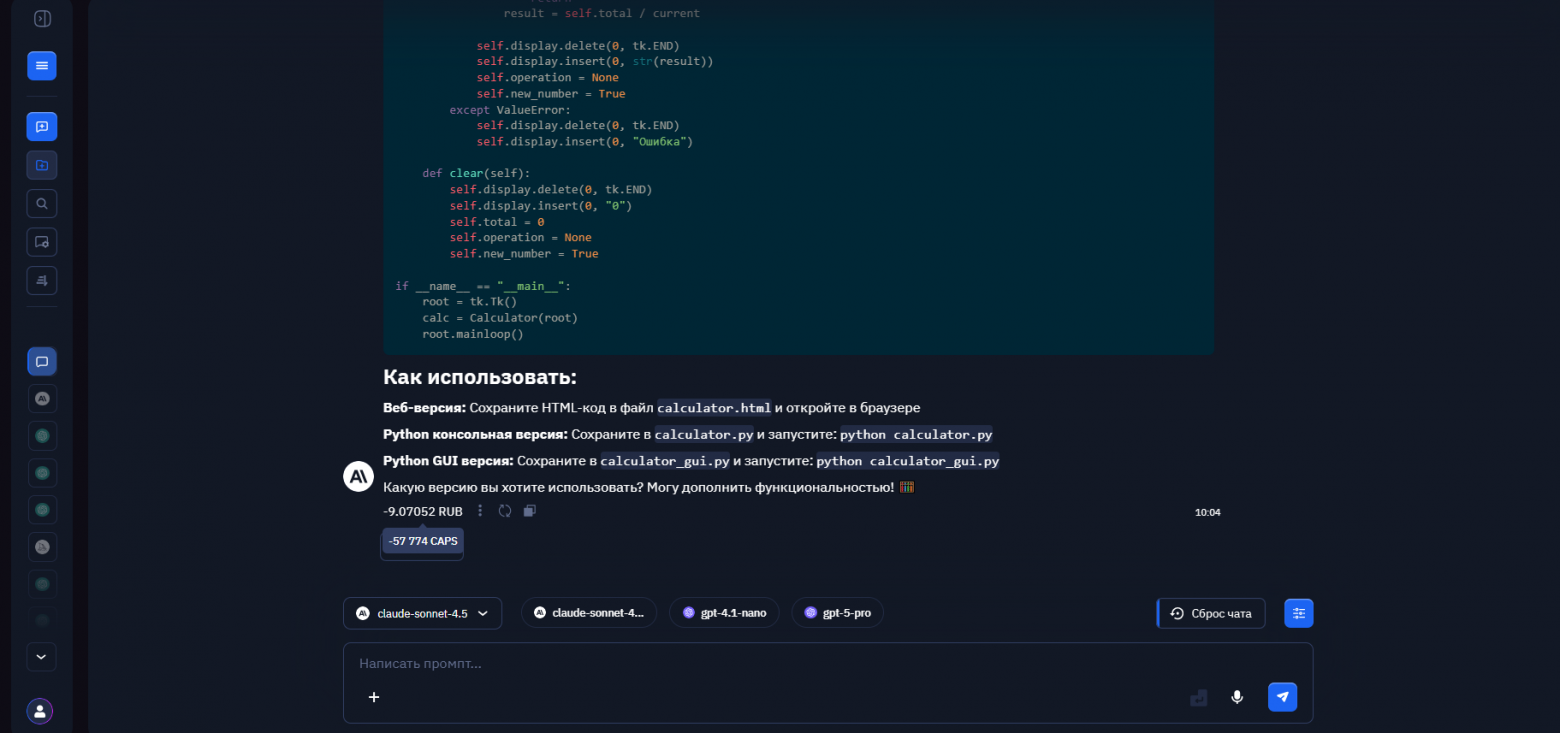Toggle the sidebar panel icon at top
This screenshot has height=733, width=1560.
(x=42, y=19)
